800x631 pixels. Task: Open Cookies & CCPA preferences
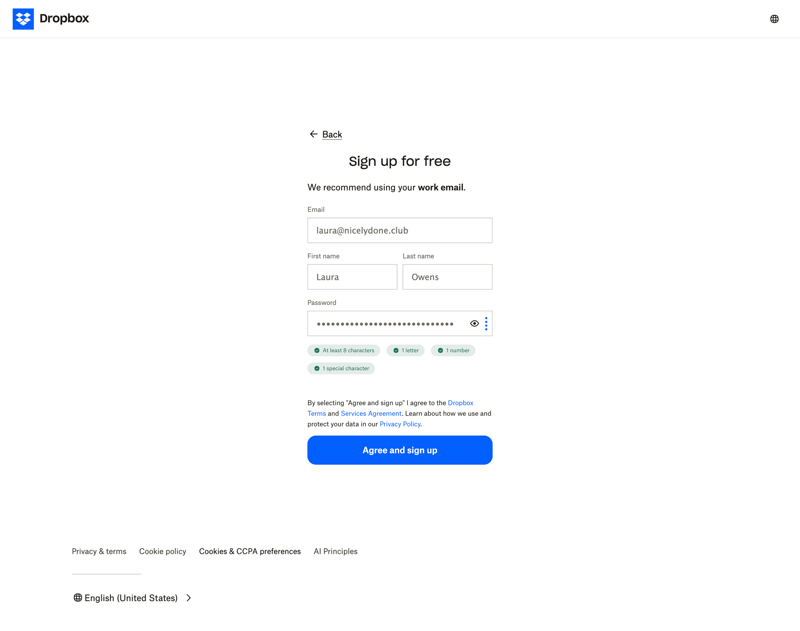click(x=250, y=551)
